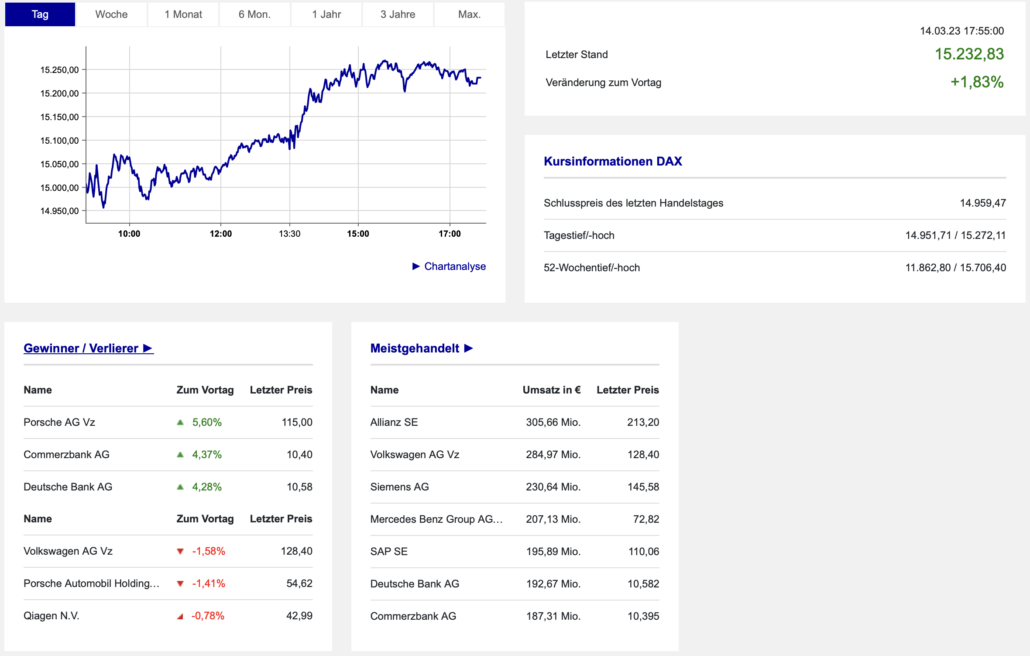The height and width of the screenshot is (656, 1030).
Task: Select Deutsche Bank AG in Meistgehandelt table
Action: (414, 584)
